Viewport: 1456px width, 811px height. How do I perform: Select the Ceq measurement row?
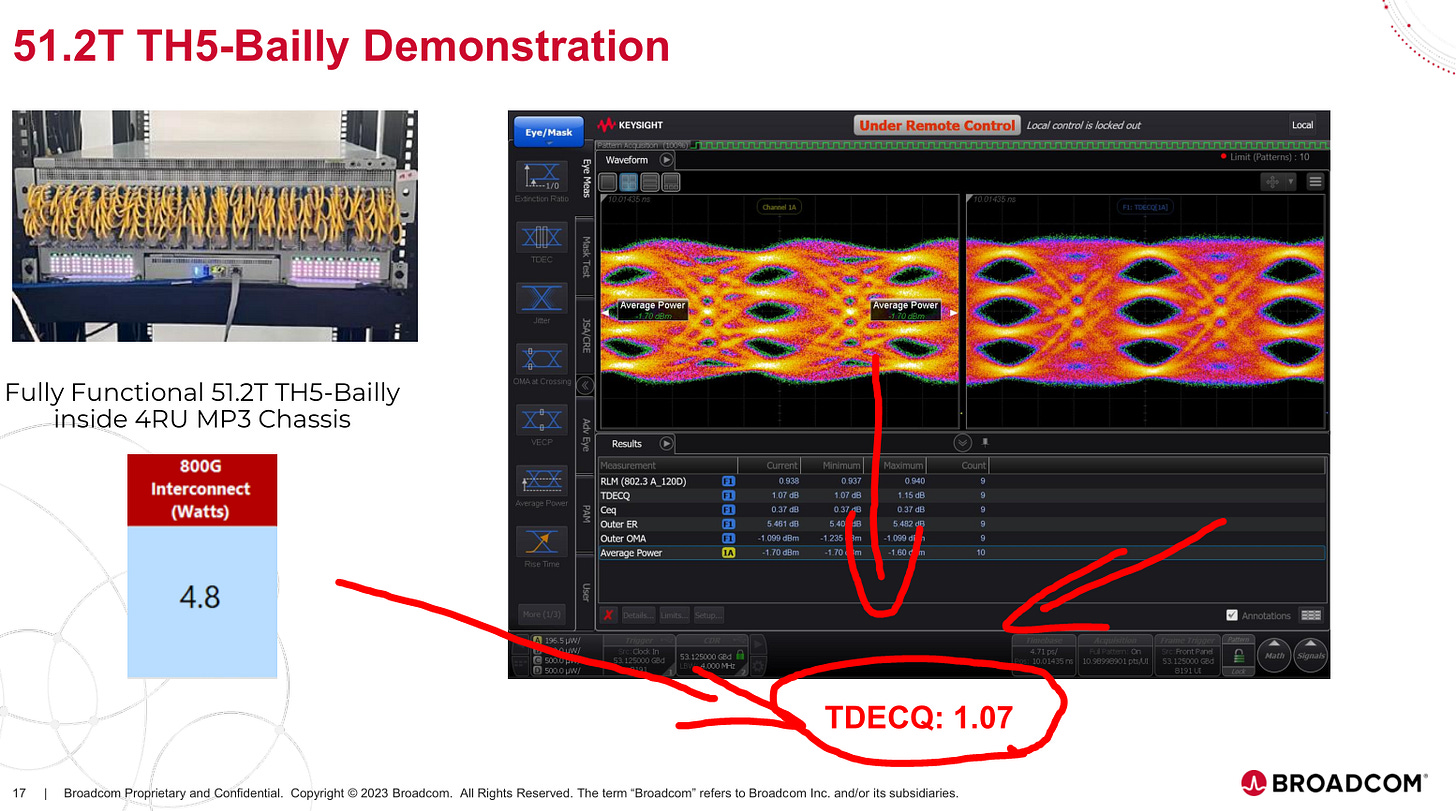962,509
